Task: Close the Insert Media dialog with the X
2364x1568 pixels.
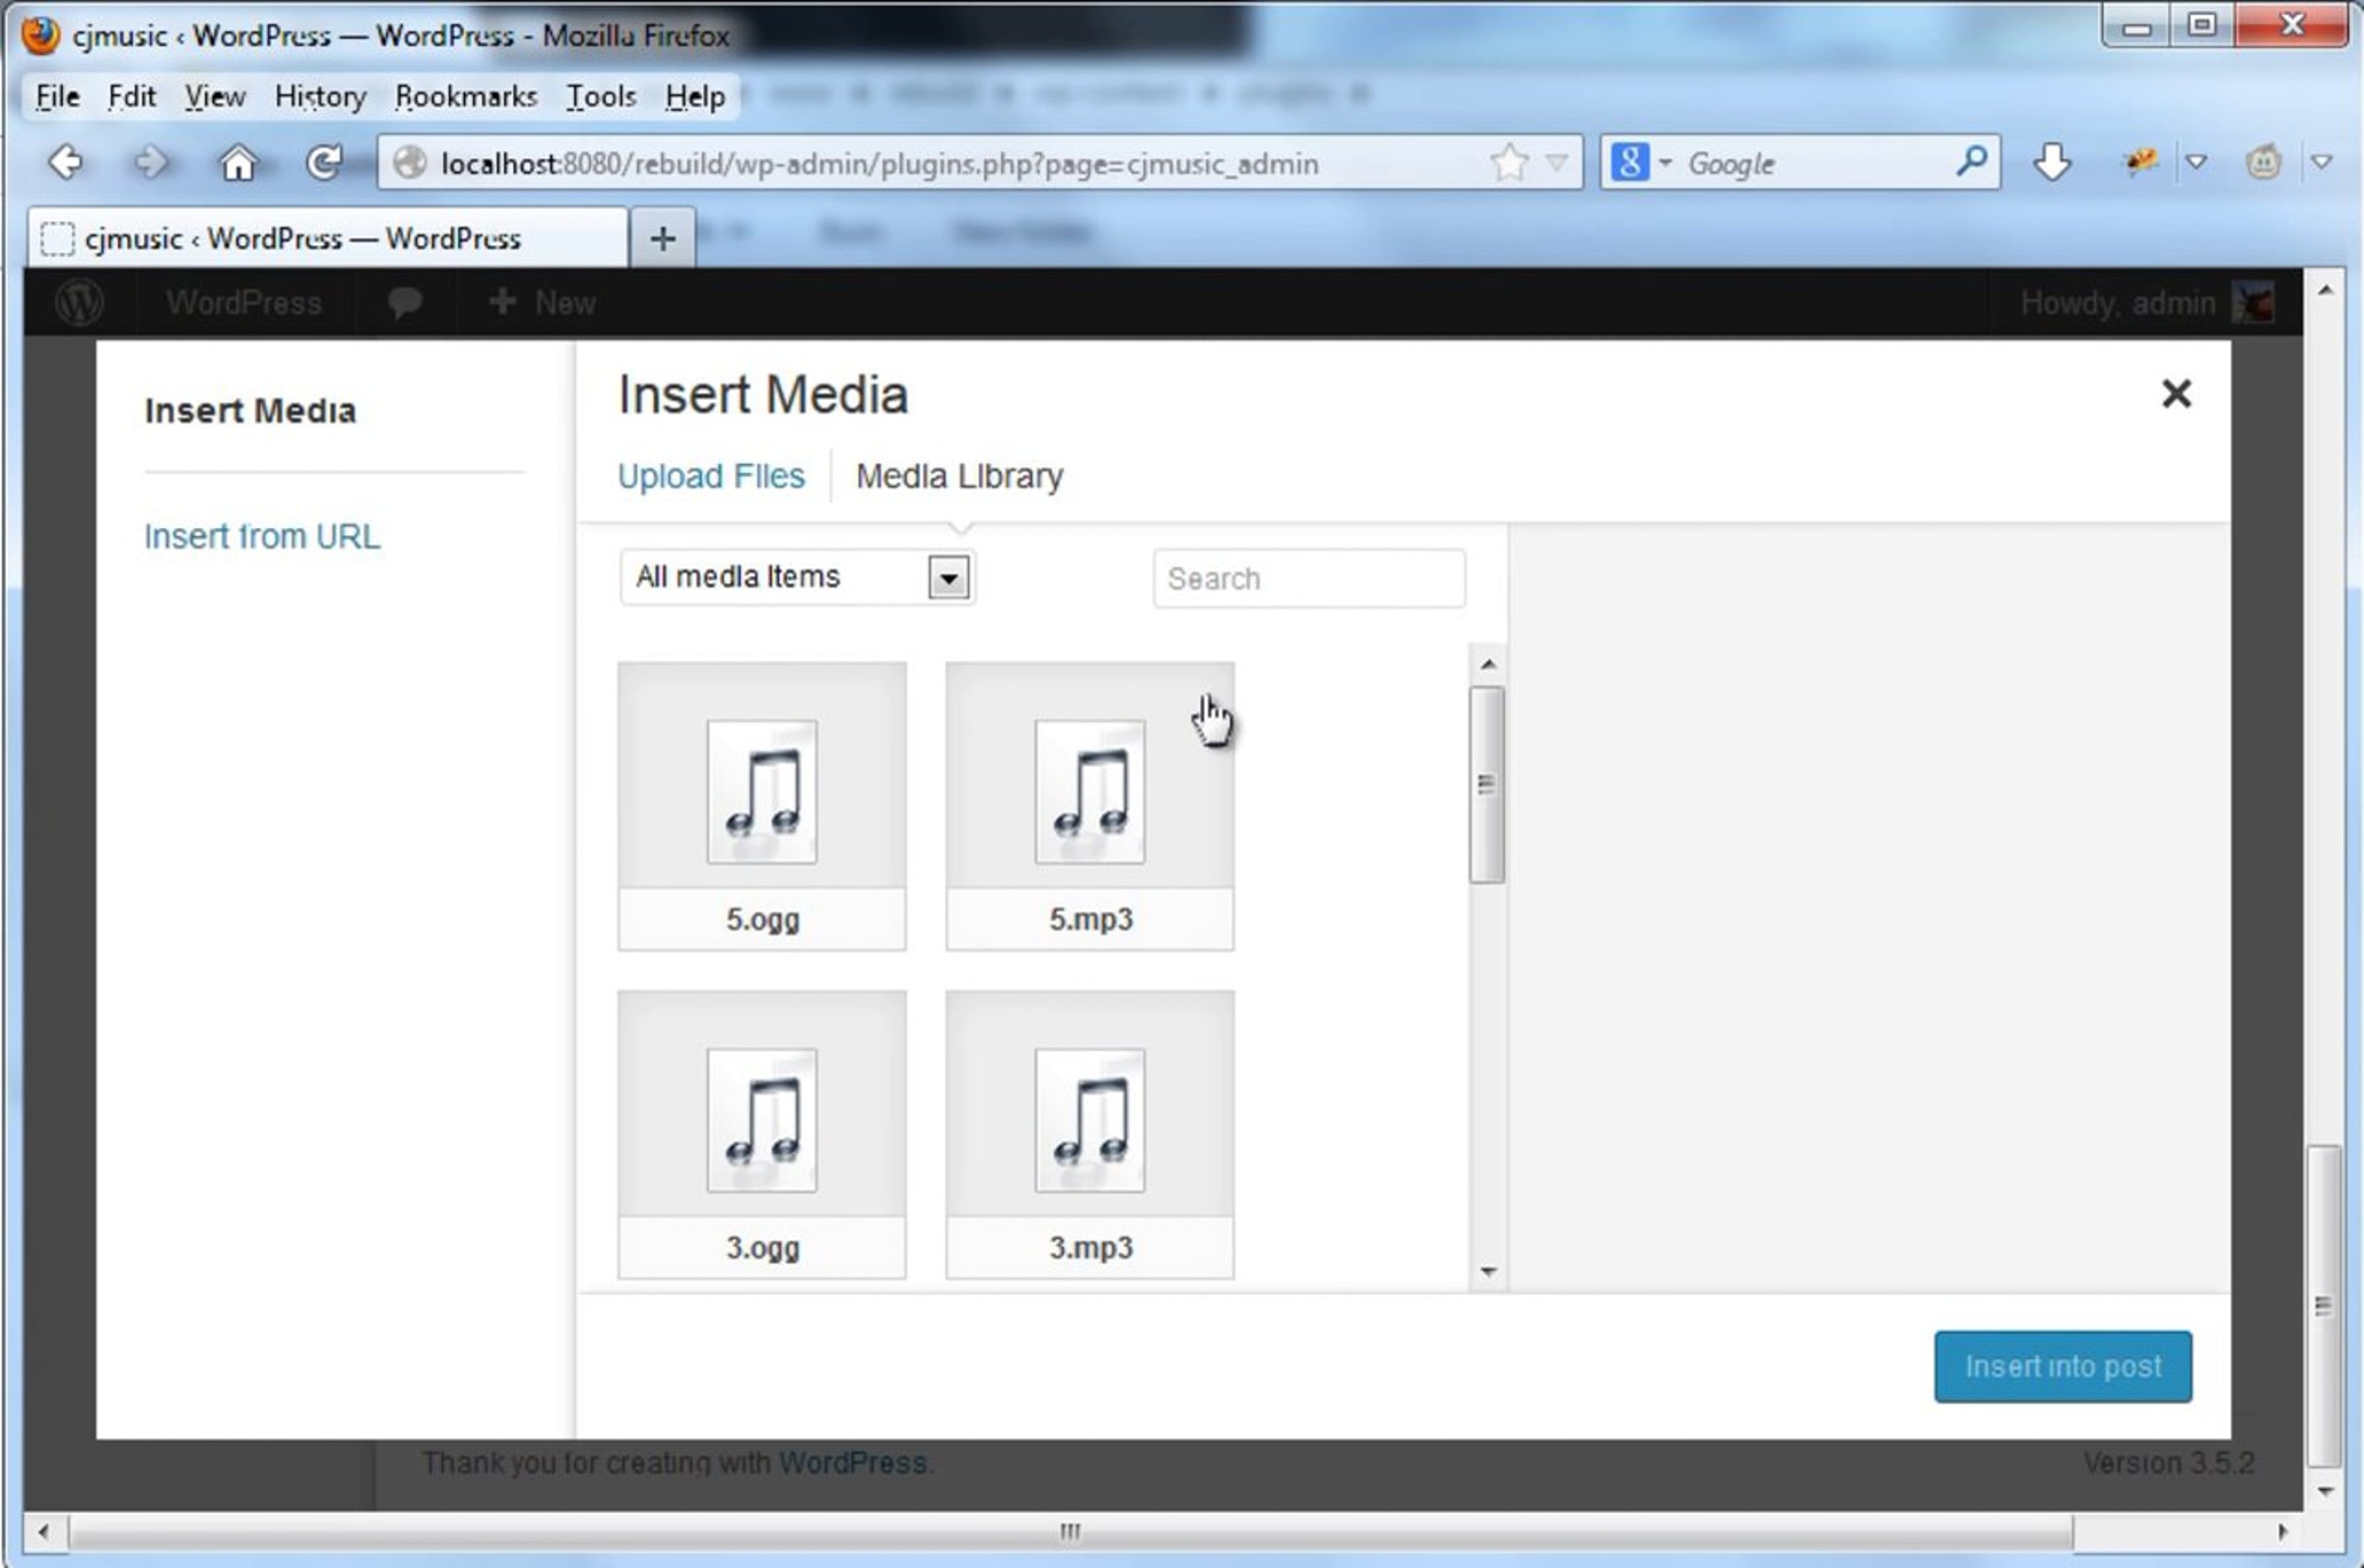Action: 2176,393
